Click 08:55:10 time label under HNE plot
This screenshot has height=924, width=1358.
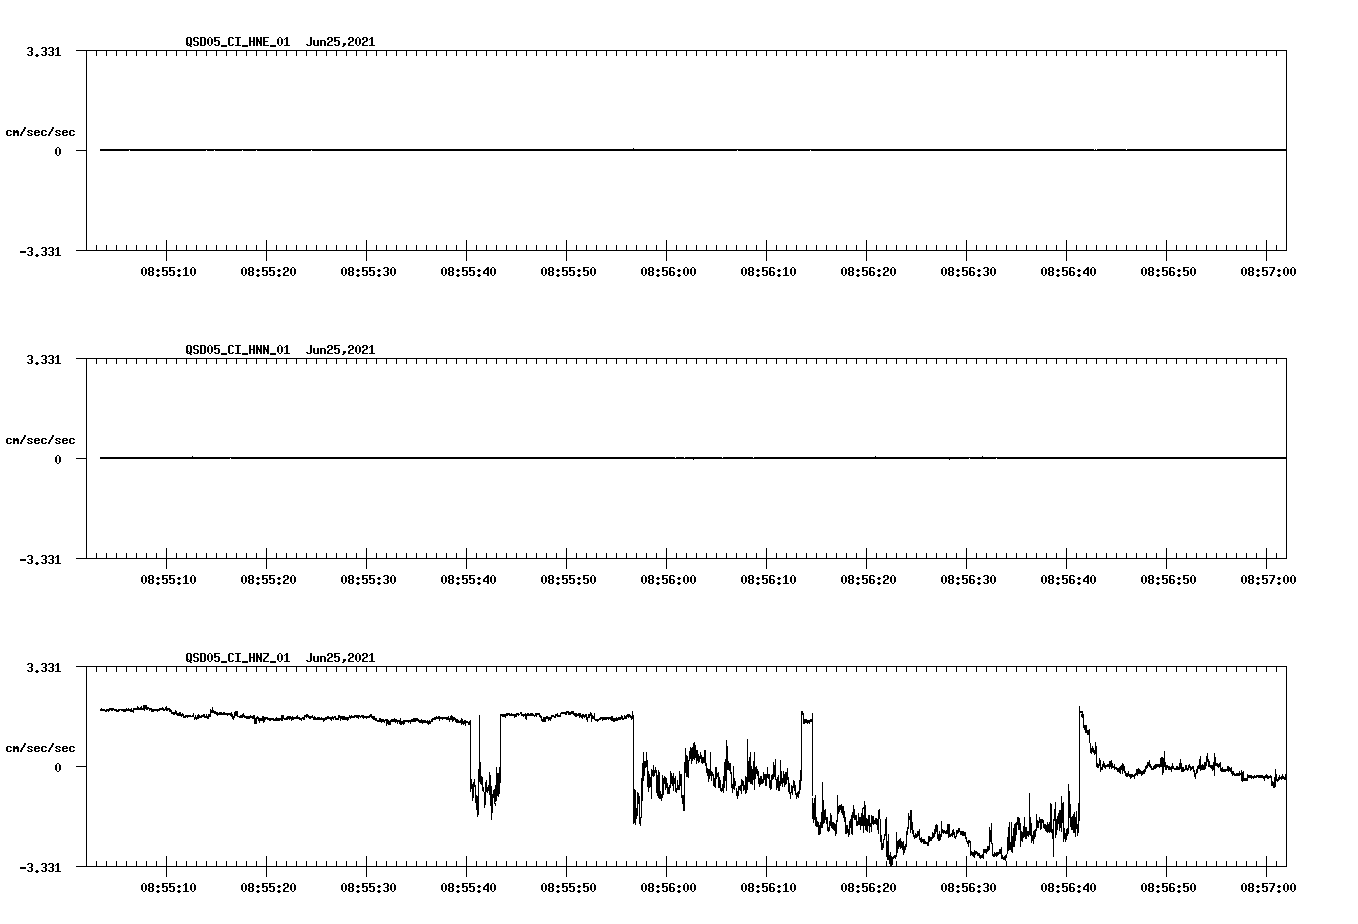pyautogui.click(x=168, y=271)
